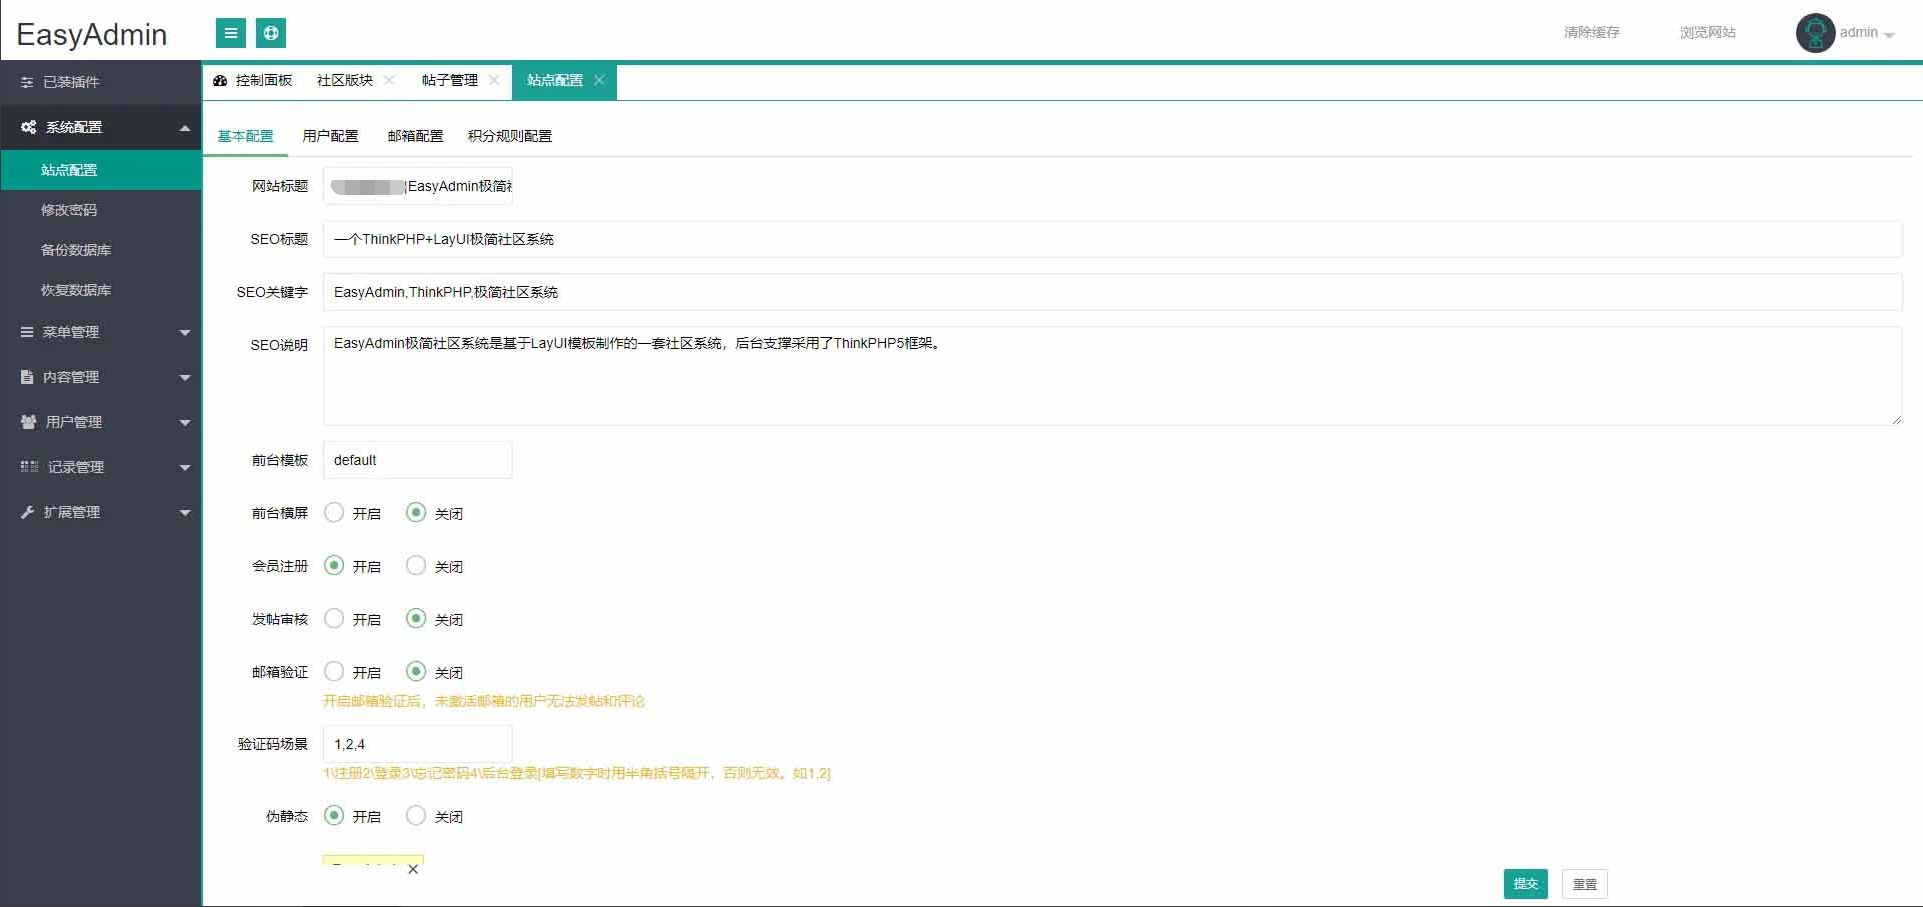
Task: Click the globe refresh icon in header
Action: pyautogui.click(x=271, y=33)
